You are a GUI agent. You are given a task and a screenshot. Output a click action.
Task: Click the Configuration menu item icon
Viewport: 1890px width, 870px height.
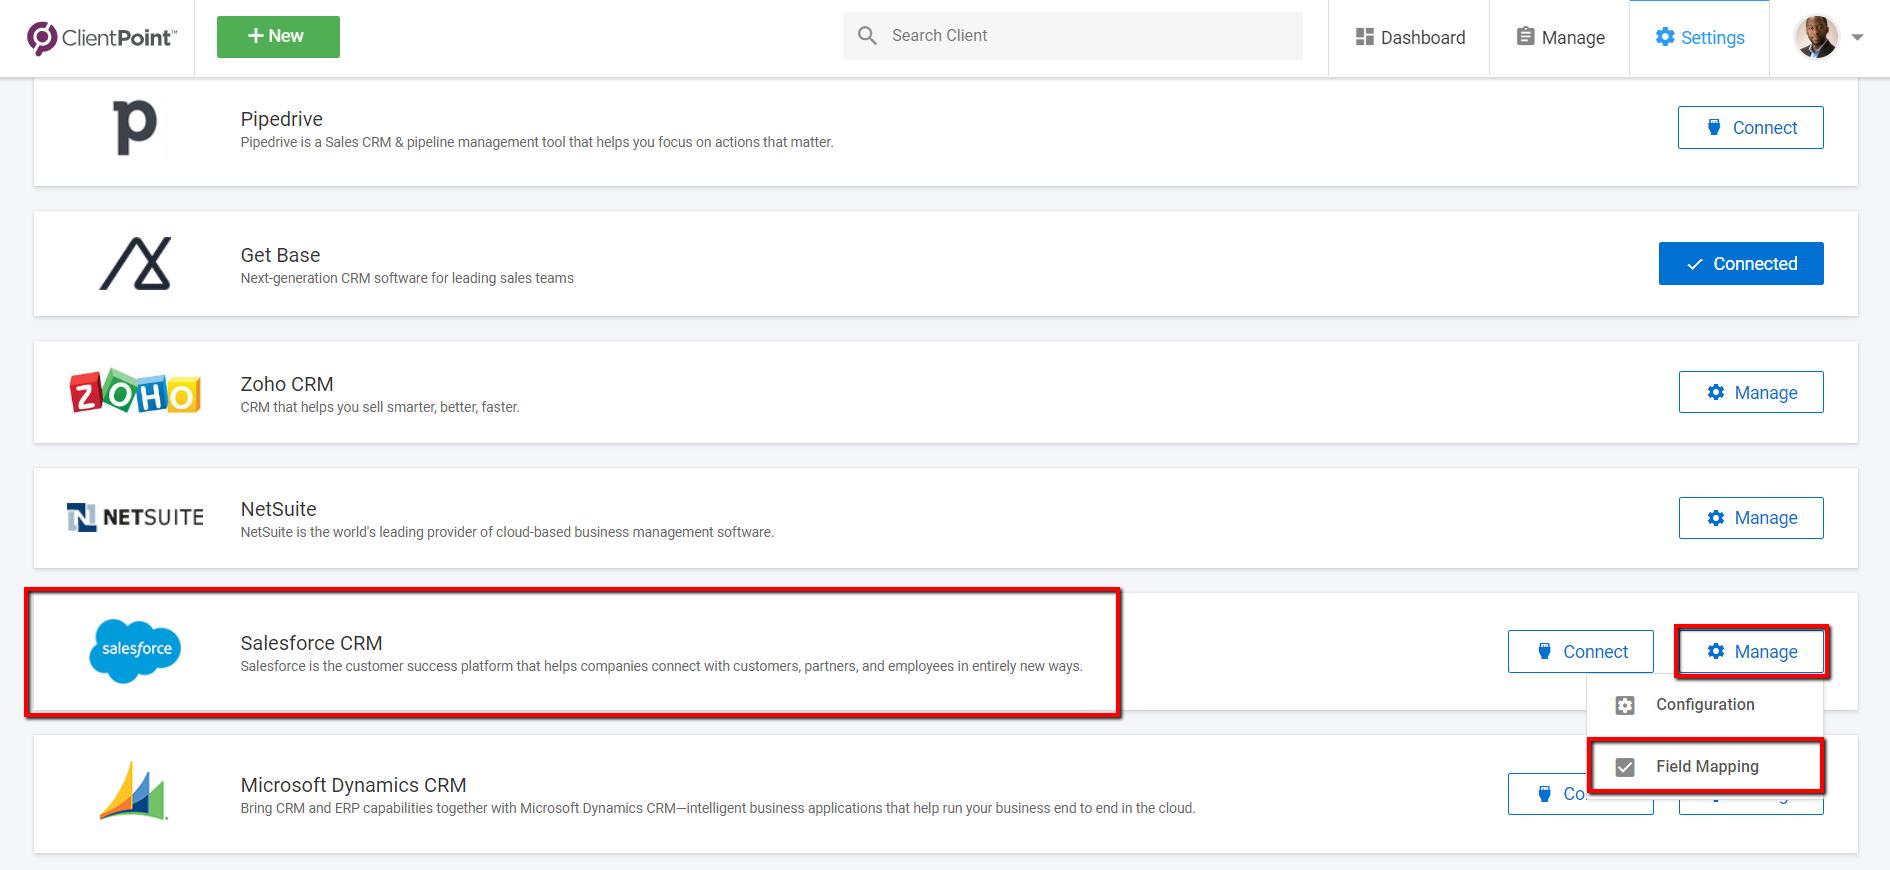coord(1625,705)
